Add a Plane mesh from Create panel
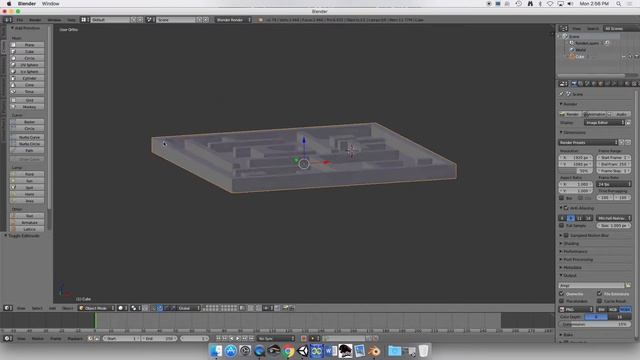The image size is (640, 360). pos(27,45)
